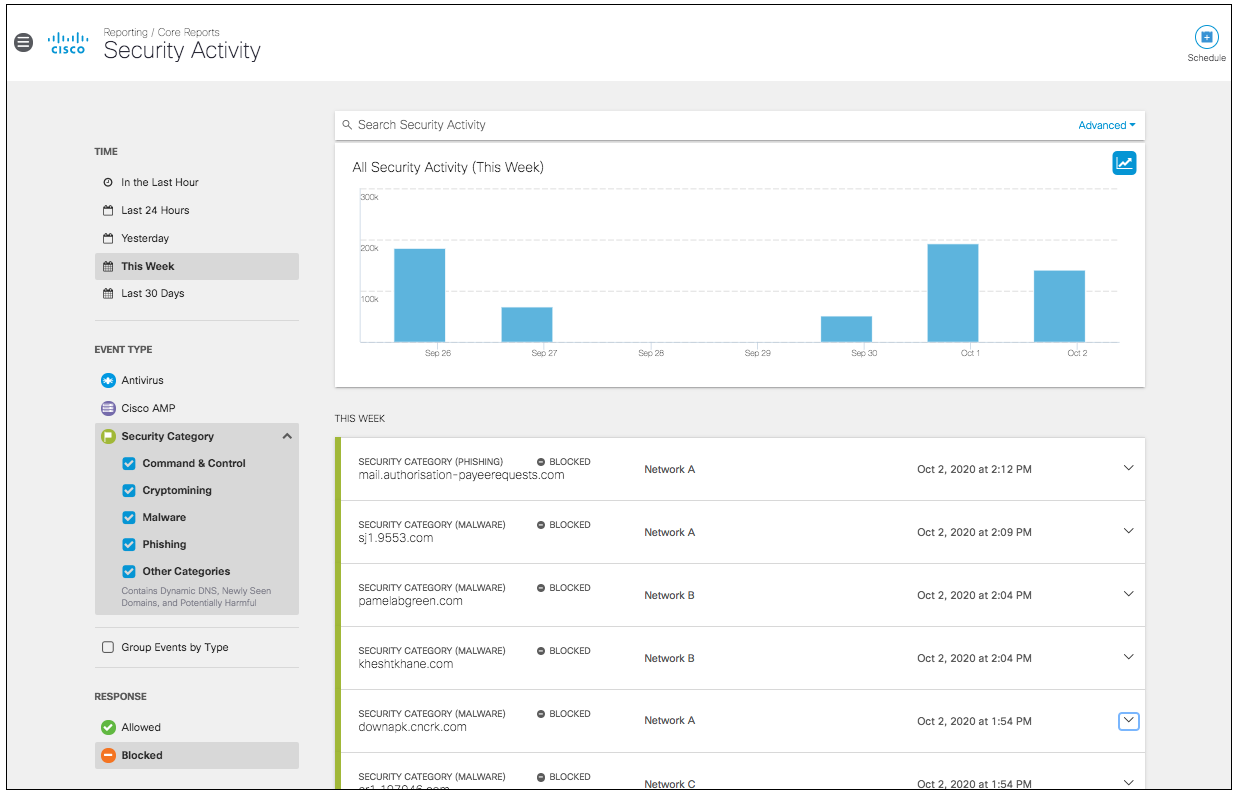The height and width of the screenshot is (796, 1236).
Task: Click the Cisco logo
Action: [68, 43]
